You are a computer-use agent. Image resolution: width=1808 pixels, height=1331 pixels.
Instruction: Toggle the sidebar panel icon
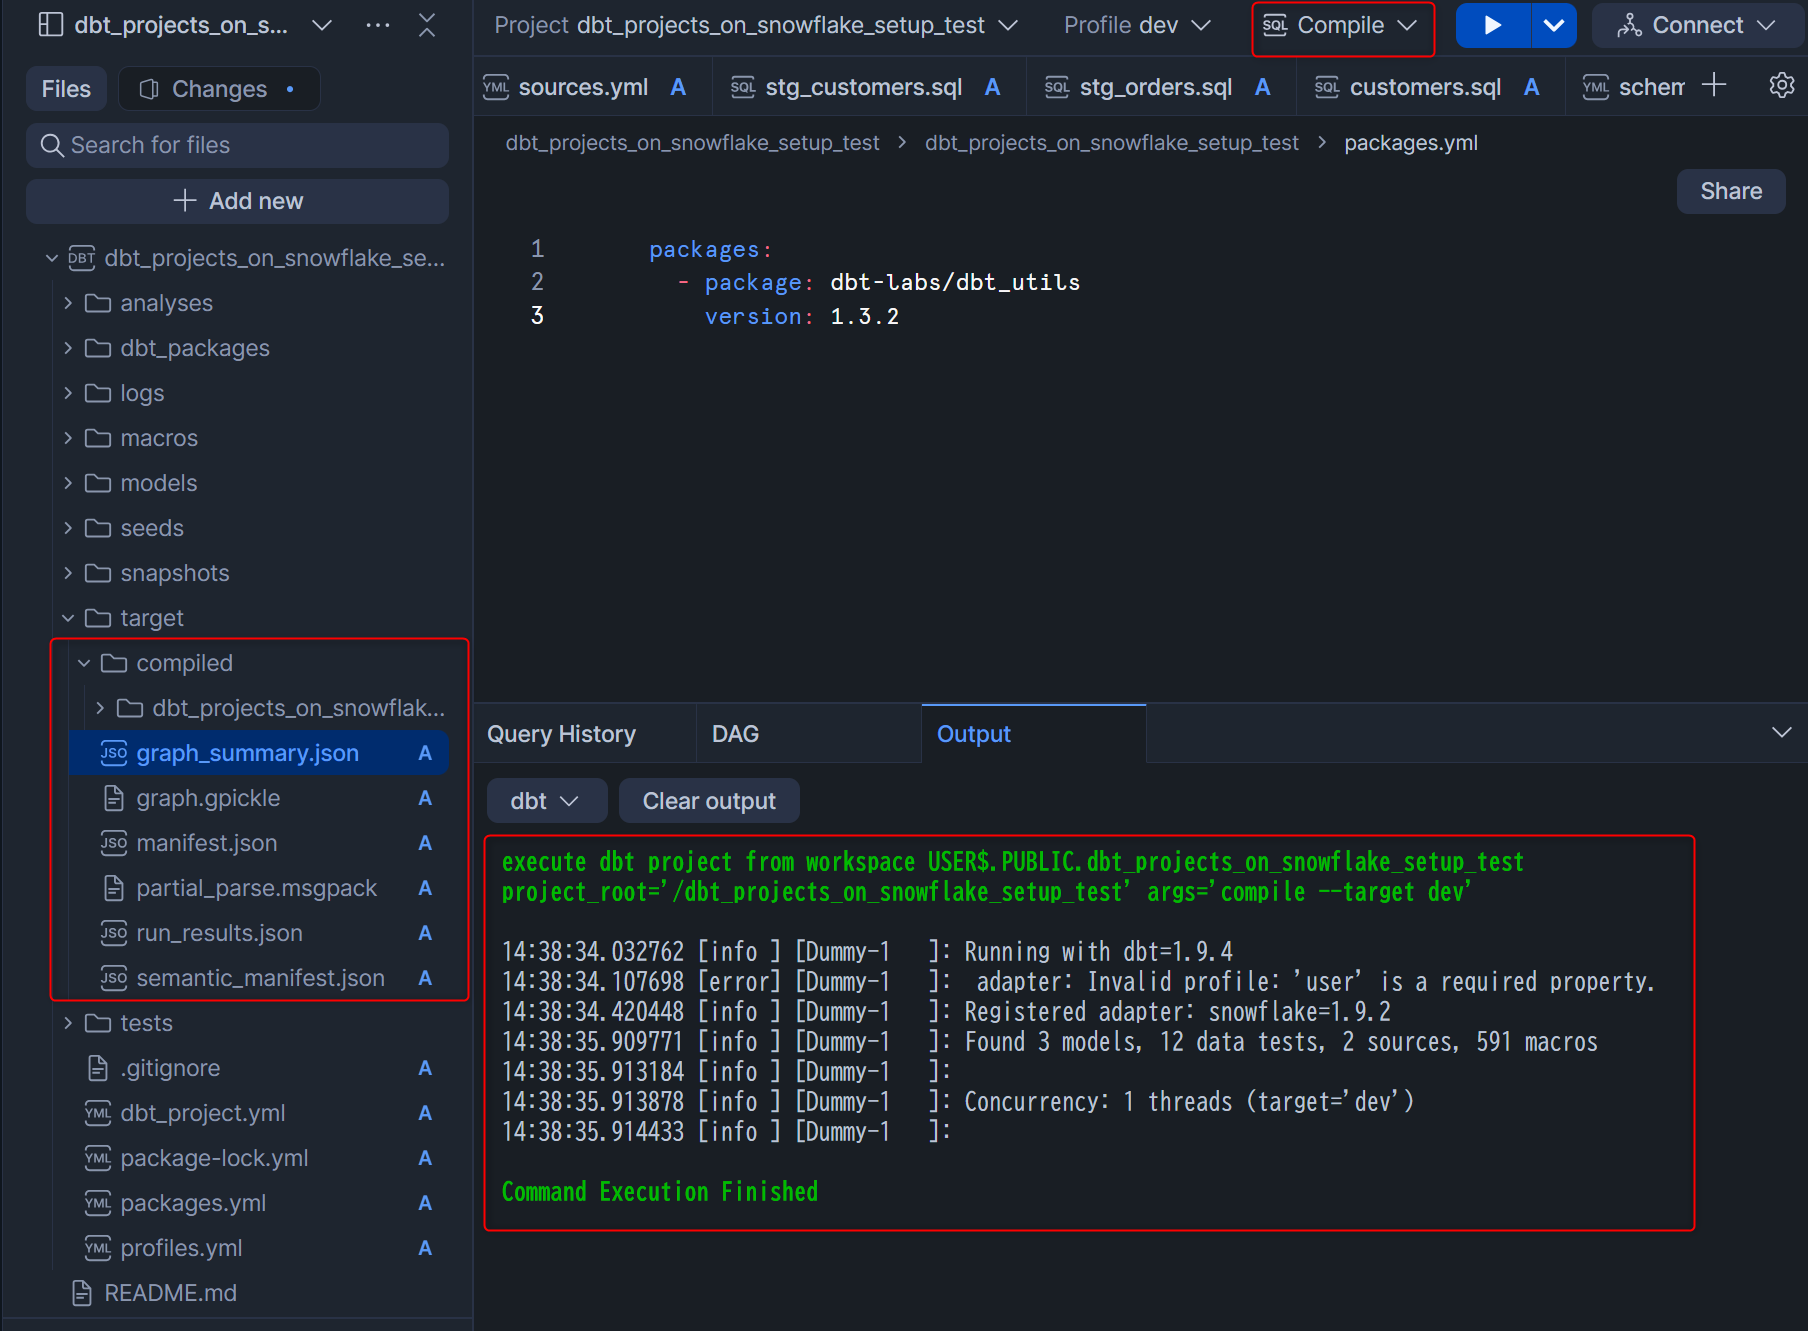point(50,25)
